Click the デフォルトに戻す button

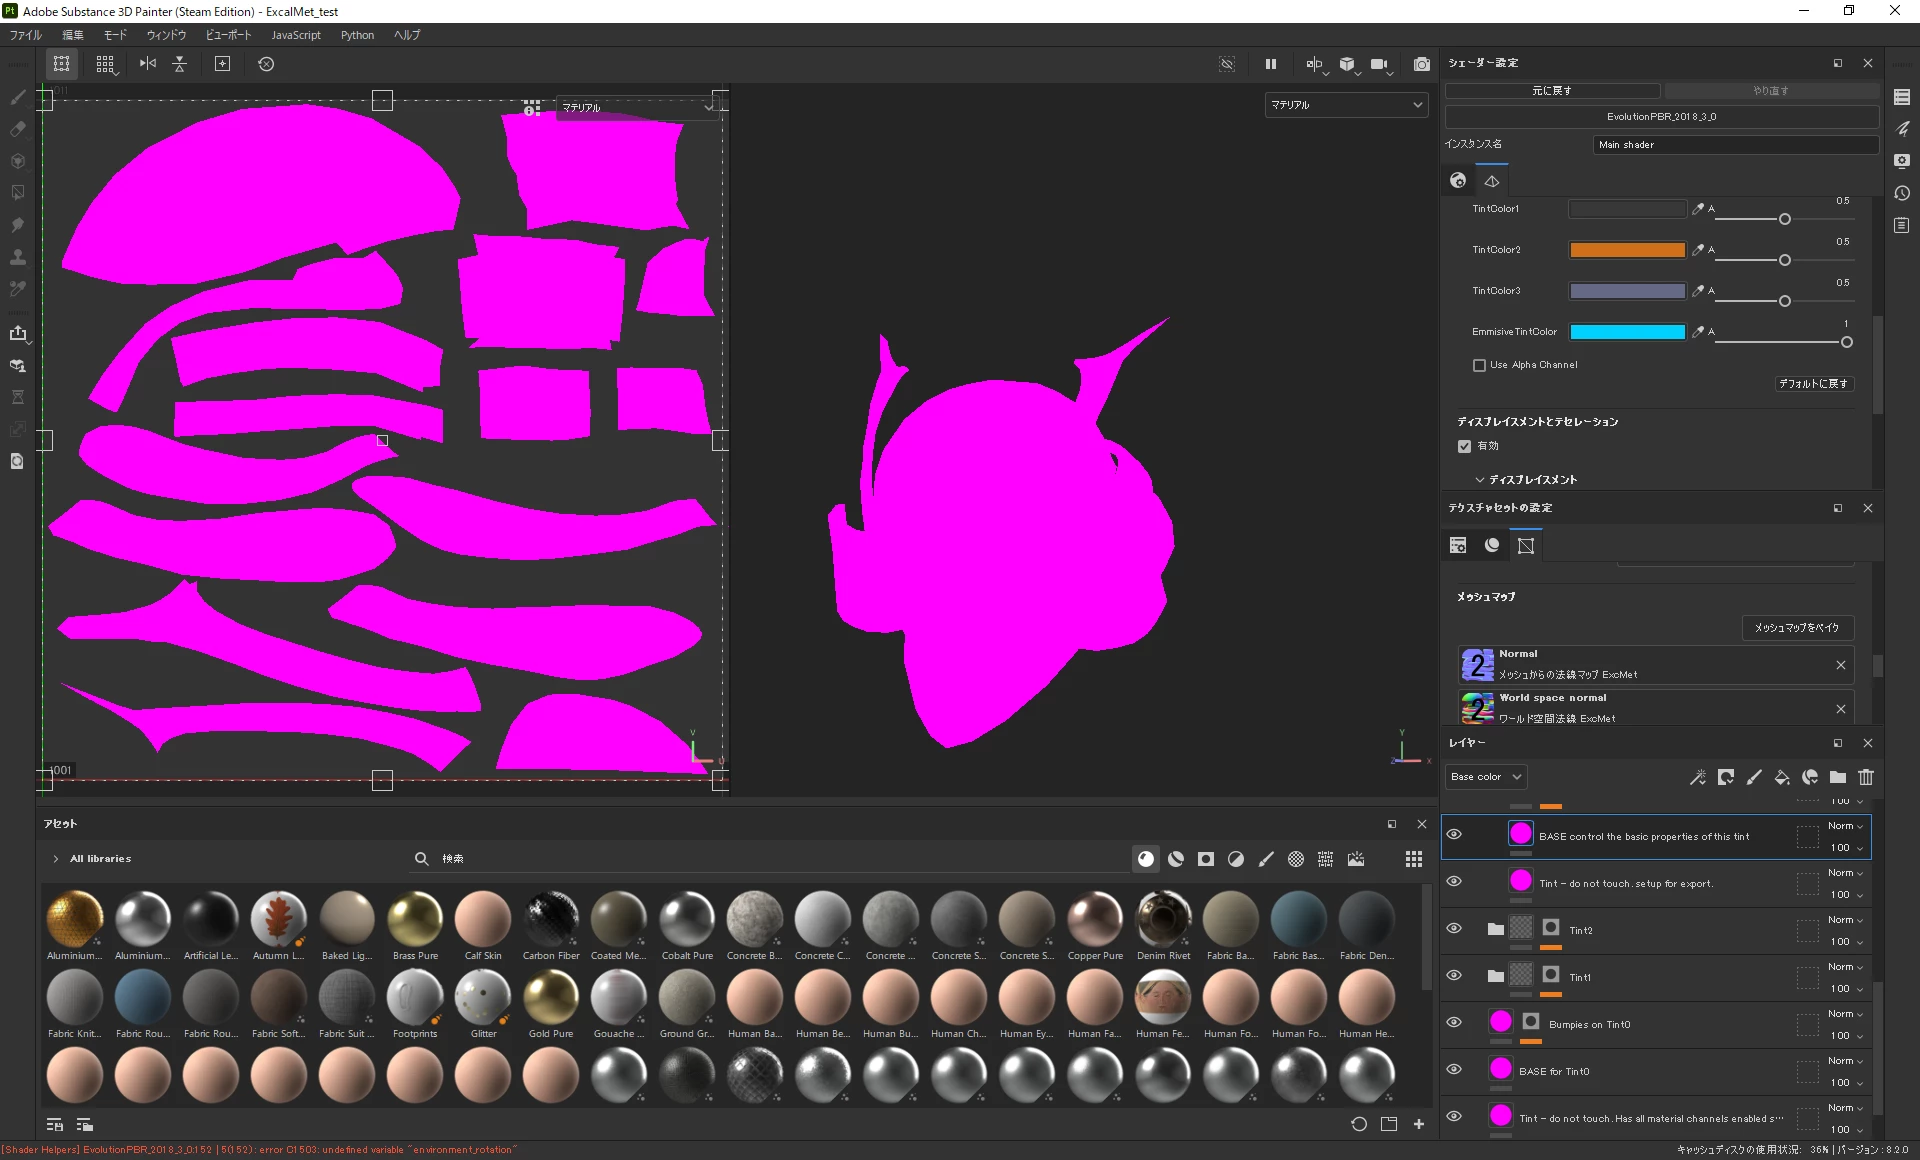[x=1813, y=384]
